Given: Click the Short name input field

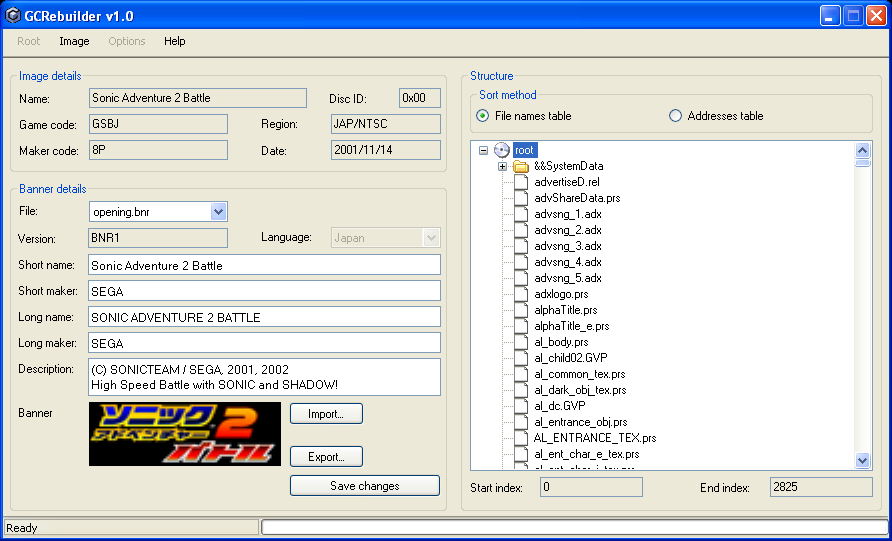Looking at the screenshot, I should tap(265, 265).
